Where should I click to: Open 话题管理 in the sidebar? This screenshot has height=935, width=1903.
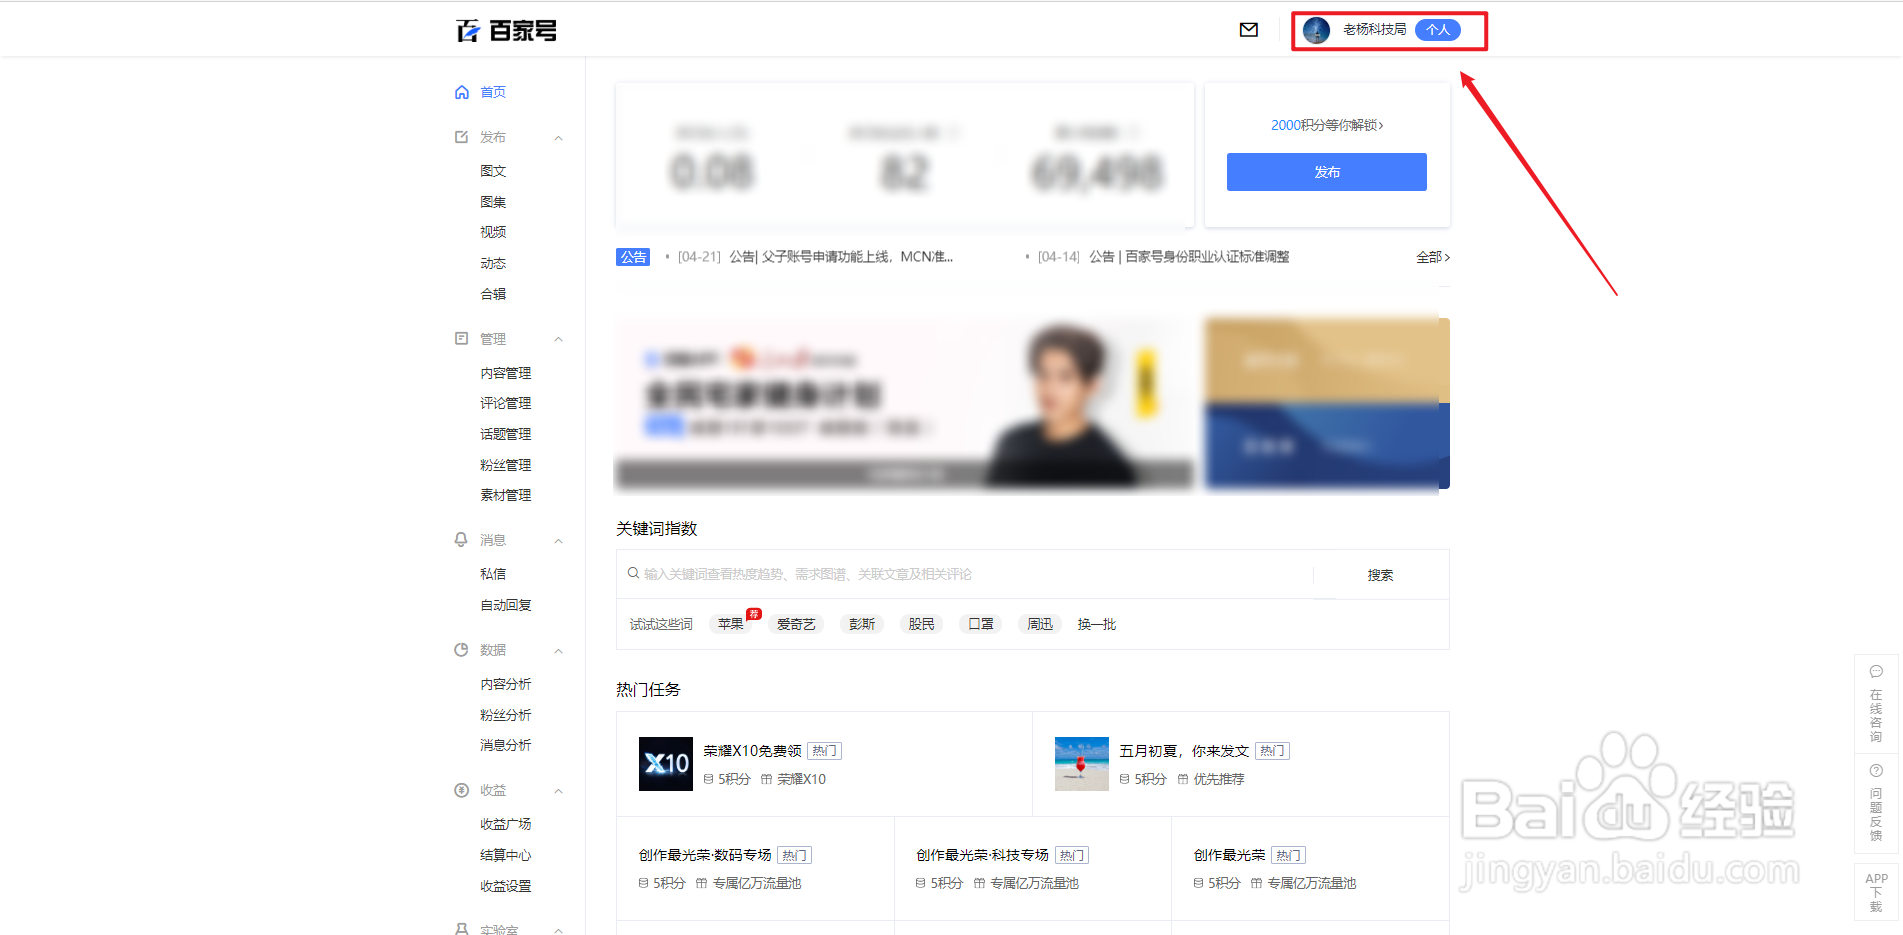coord(505,434)
